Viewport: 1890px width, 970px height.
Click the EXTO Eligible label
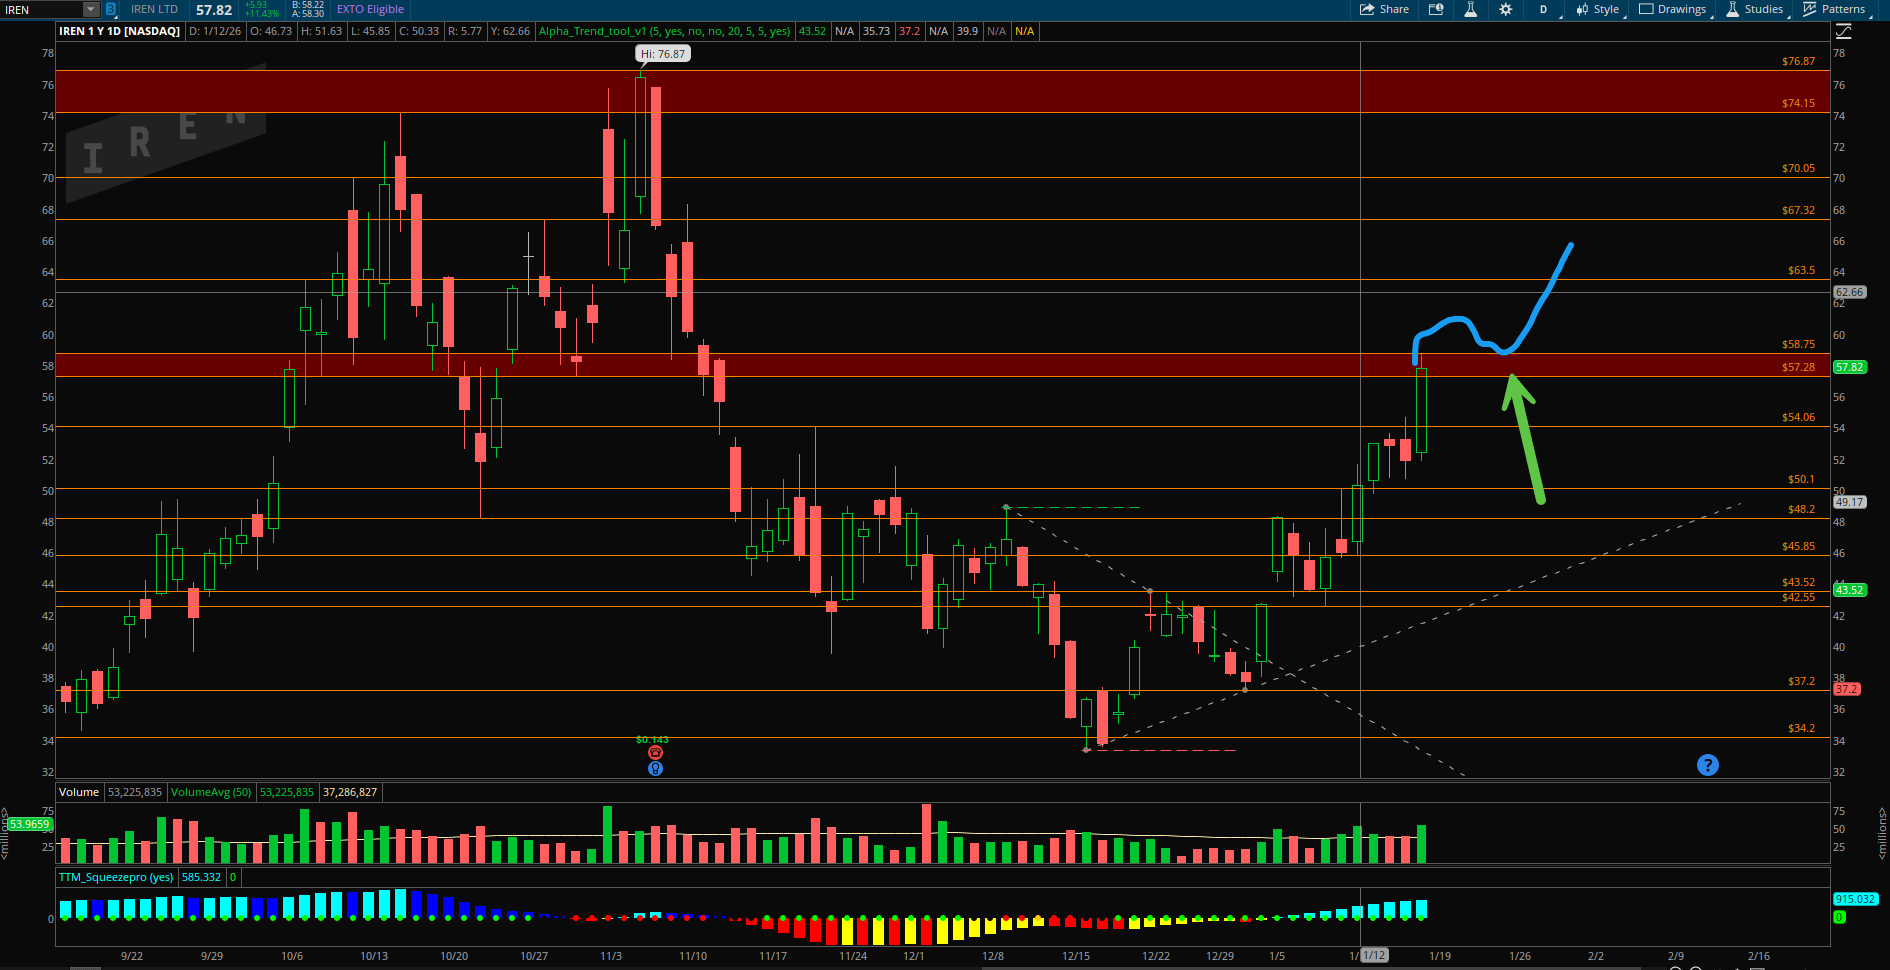370,9
